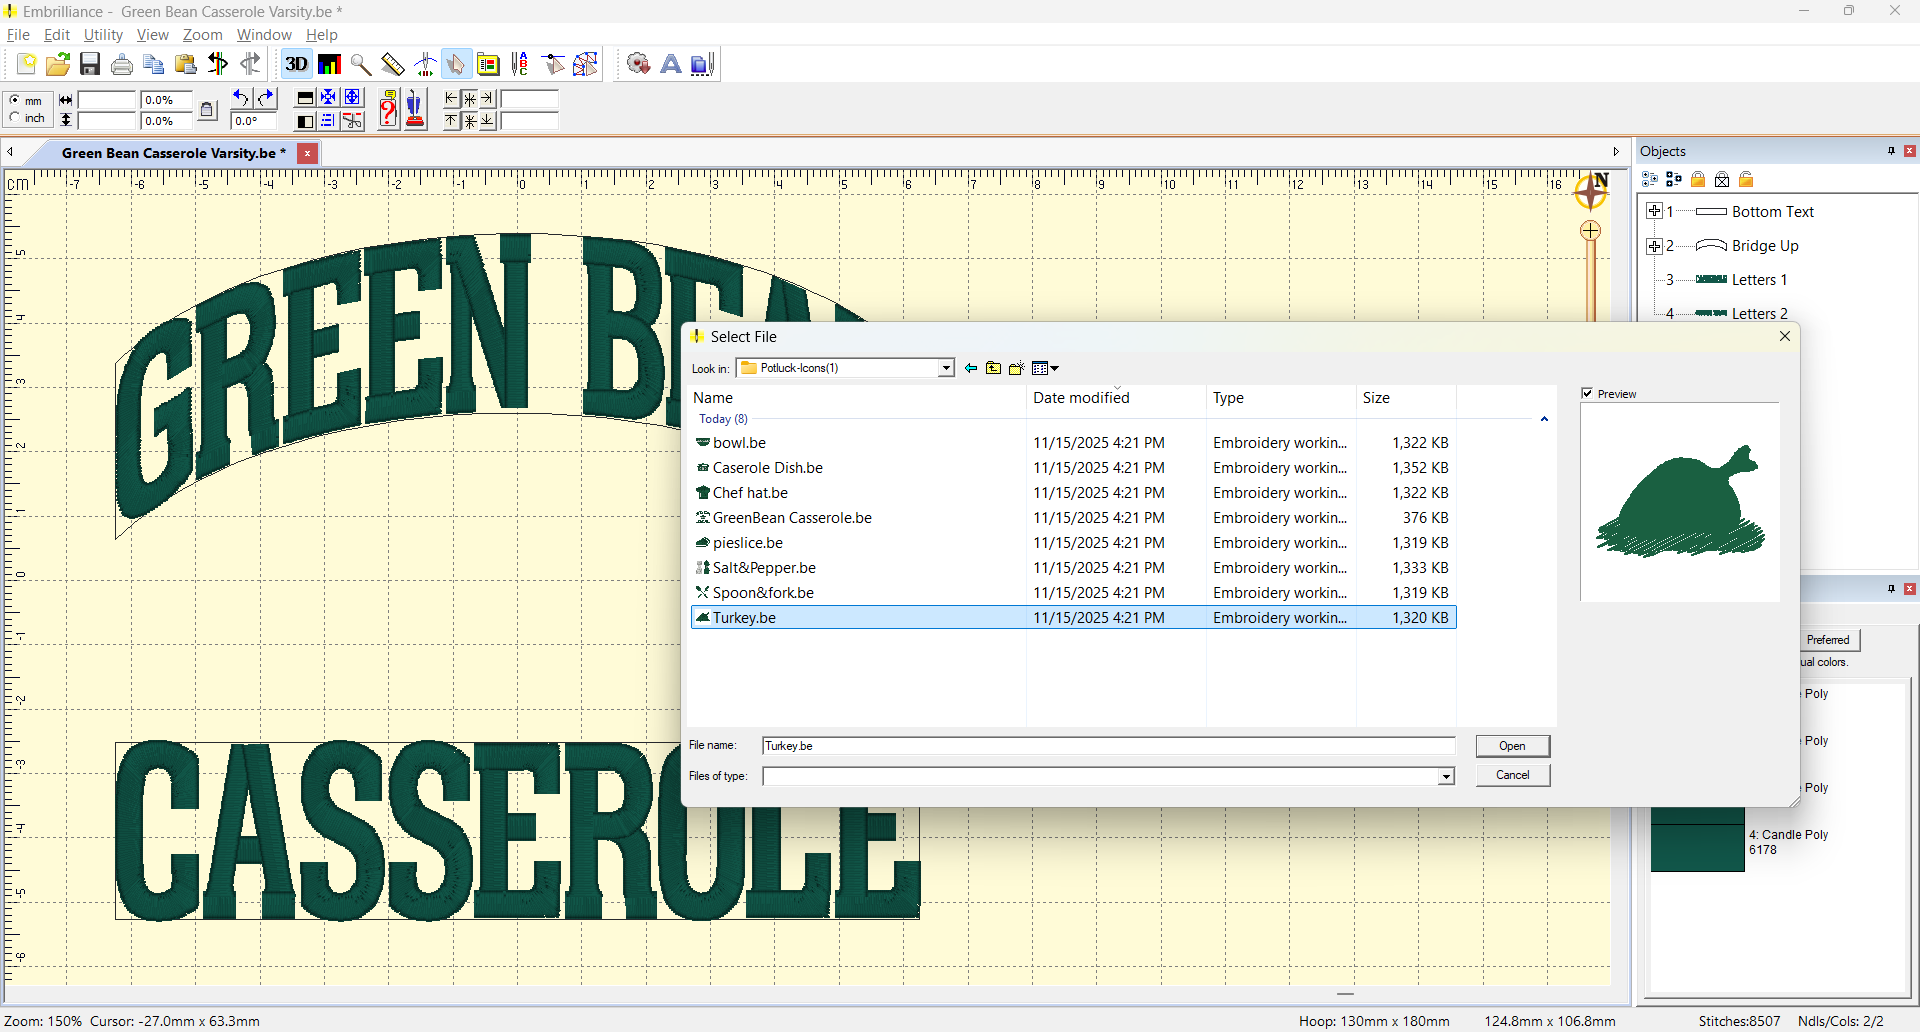Screen dimensions: 1920x1032
Task: Click the save floppy disk icon
Action: (90, 64)
